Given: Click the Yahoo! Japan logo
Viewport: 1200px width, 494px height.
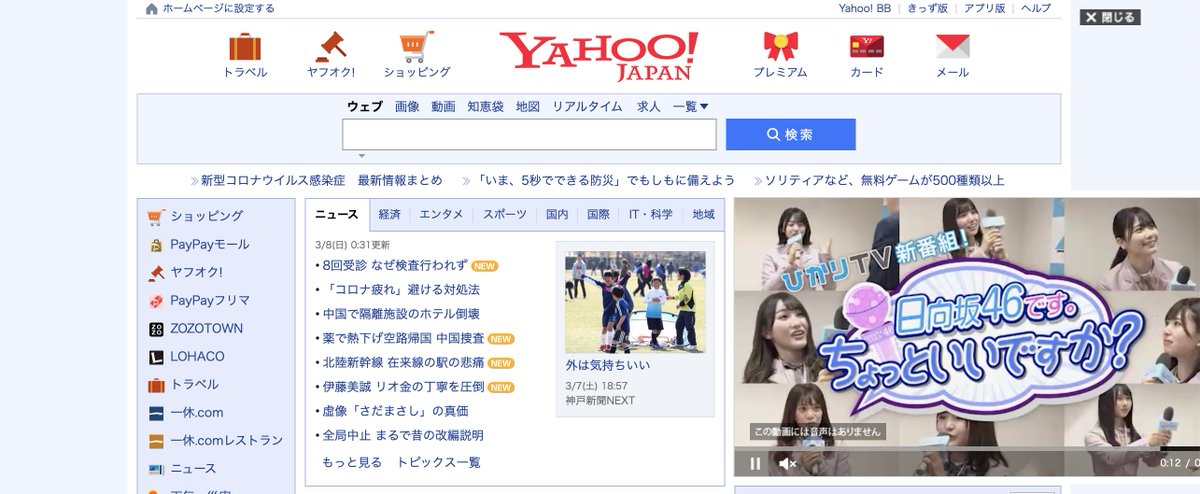Looking at the screenshot, I should [x=598, y=55].
